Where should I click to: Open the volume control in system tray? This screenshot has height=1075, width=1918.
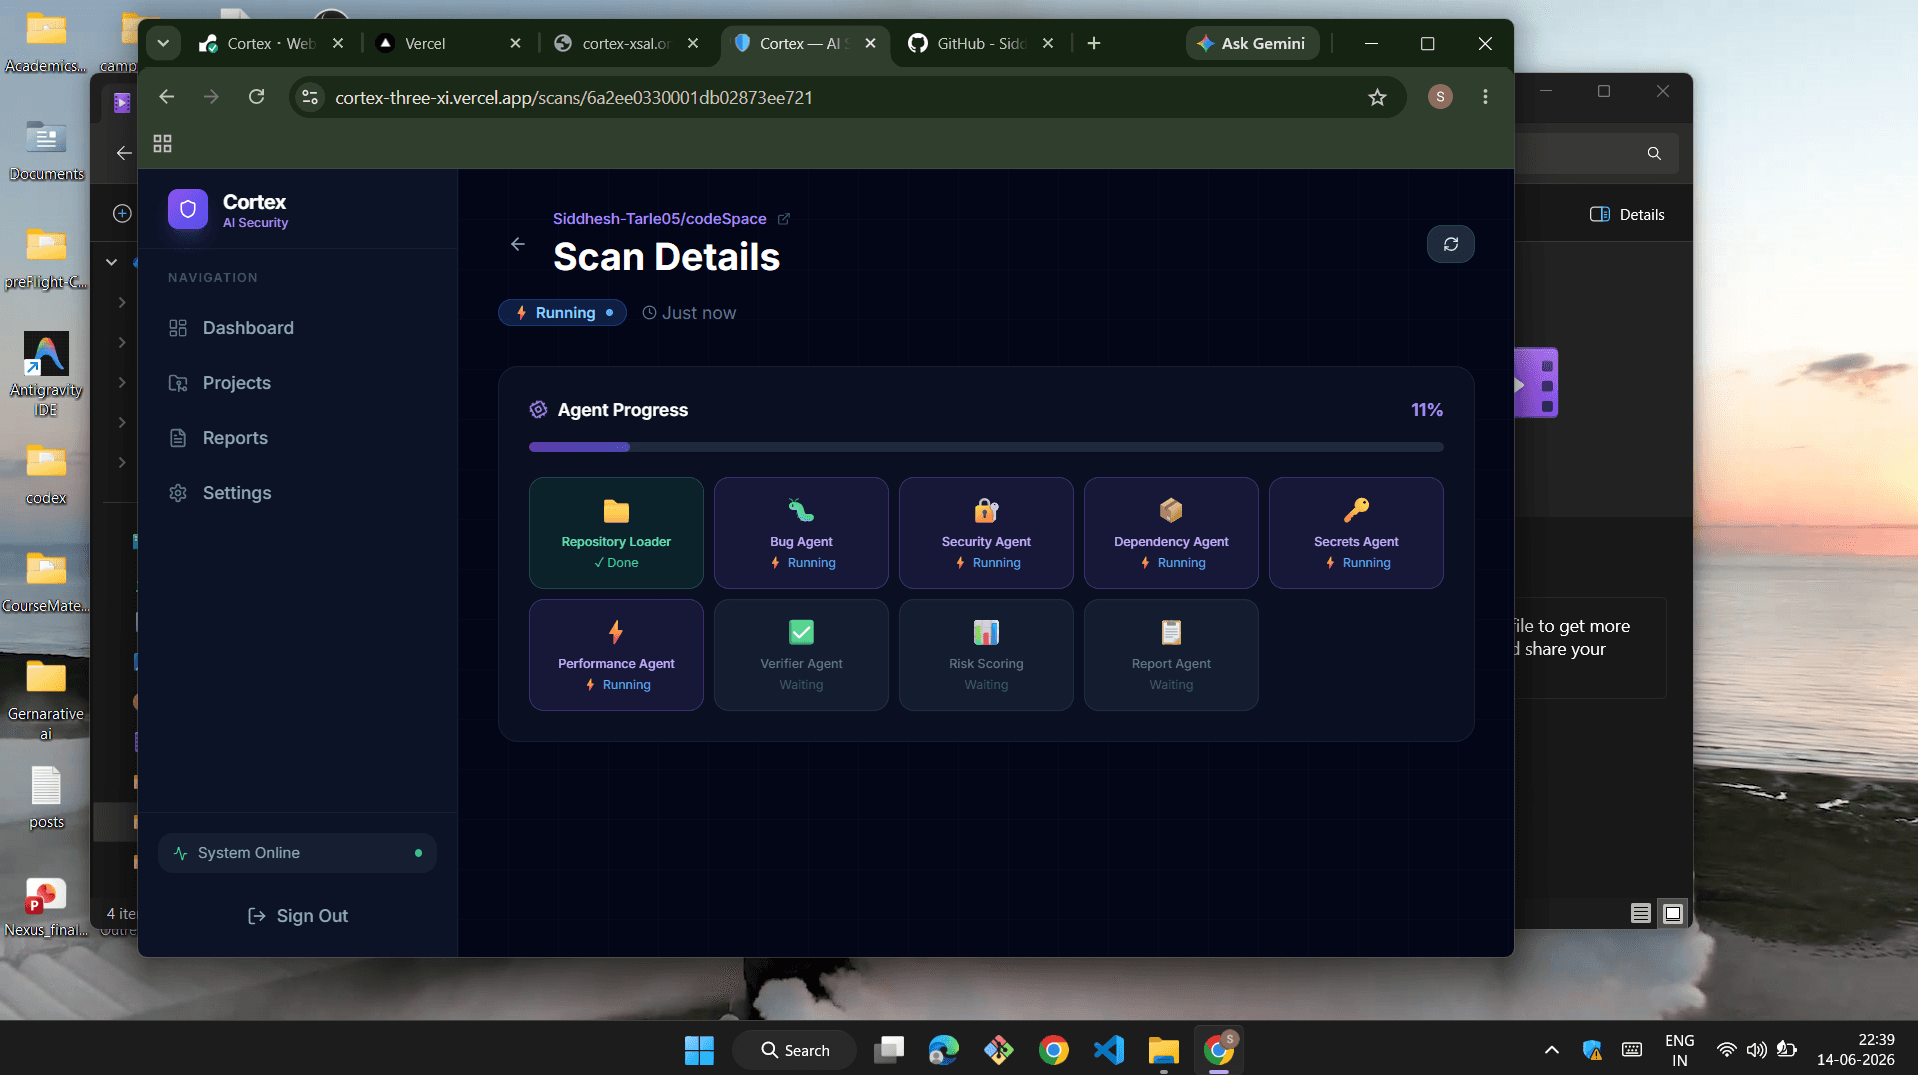pos(1756,1050)
